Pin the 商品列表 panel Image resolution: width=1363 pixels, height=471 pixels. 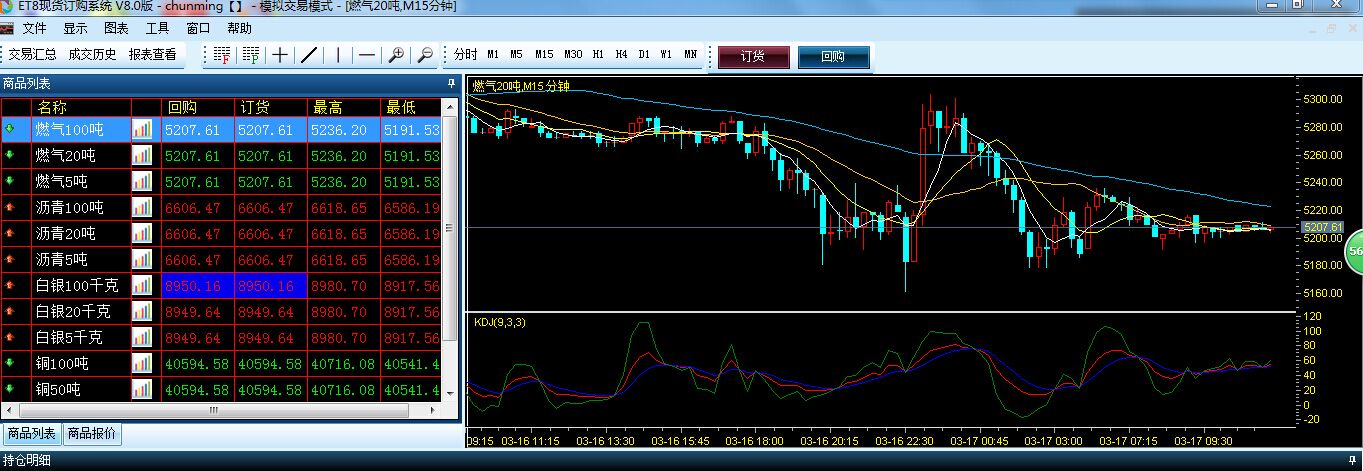451,83
